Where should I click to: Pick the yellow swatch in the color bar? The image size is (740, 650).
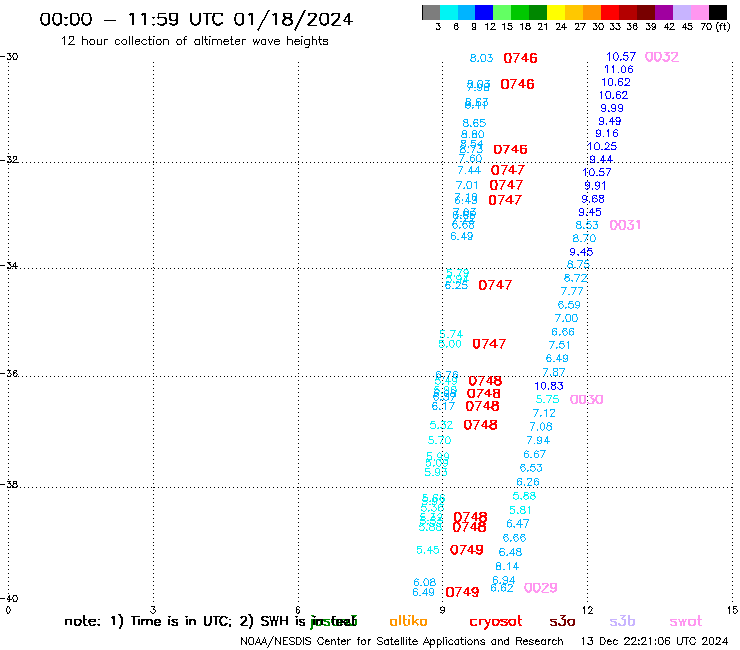tap(556, 12)
